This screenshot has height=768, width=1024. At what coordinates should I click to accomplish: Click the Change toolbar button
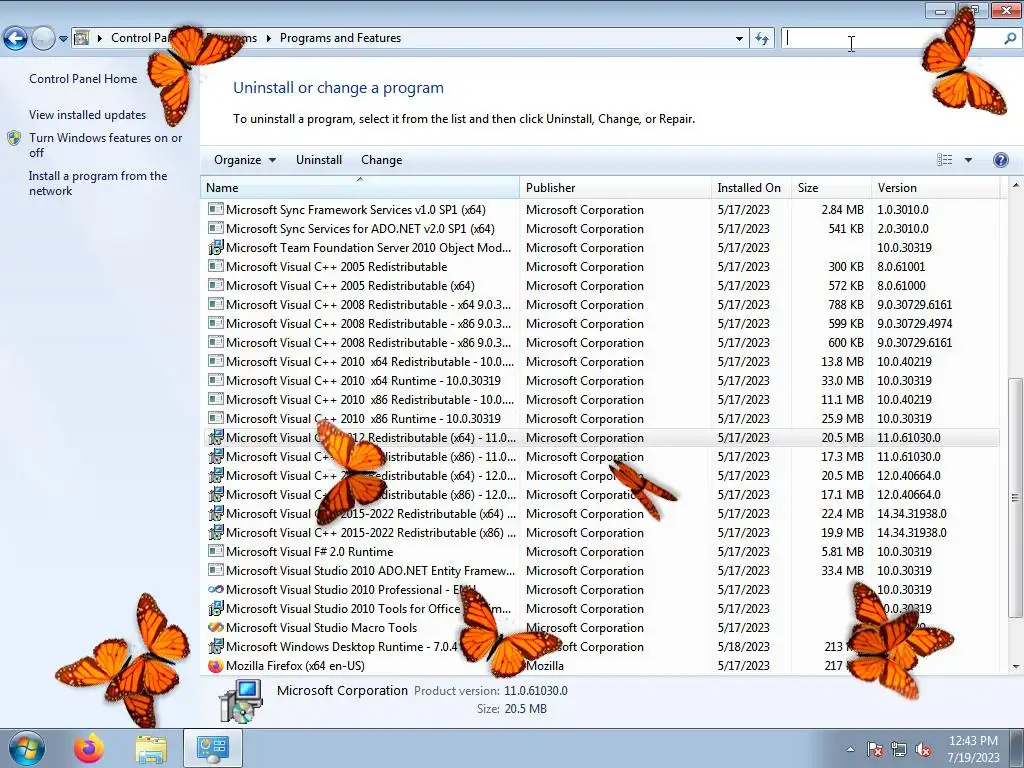coord(381,160)
